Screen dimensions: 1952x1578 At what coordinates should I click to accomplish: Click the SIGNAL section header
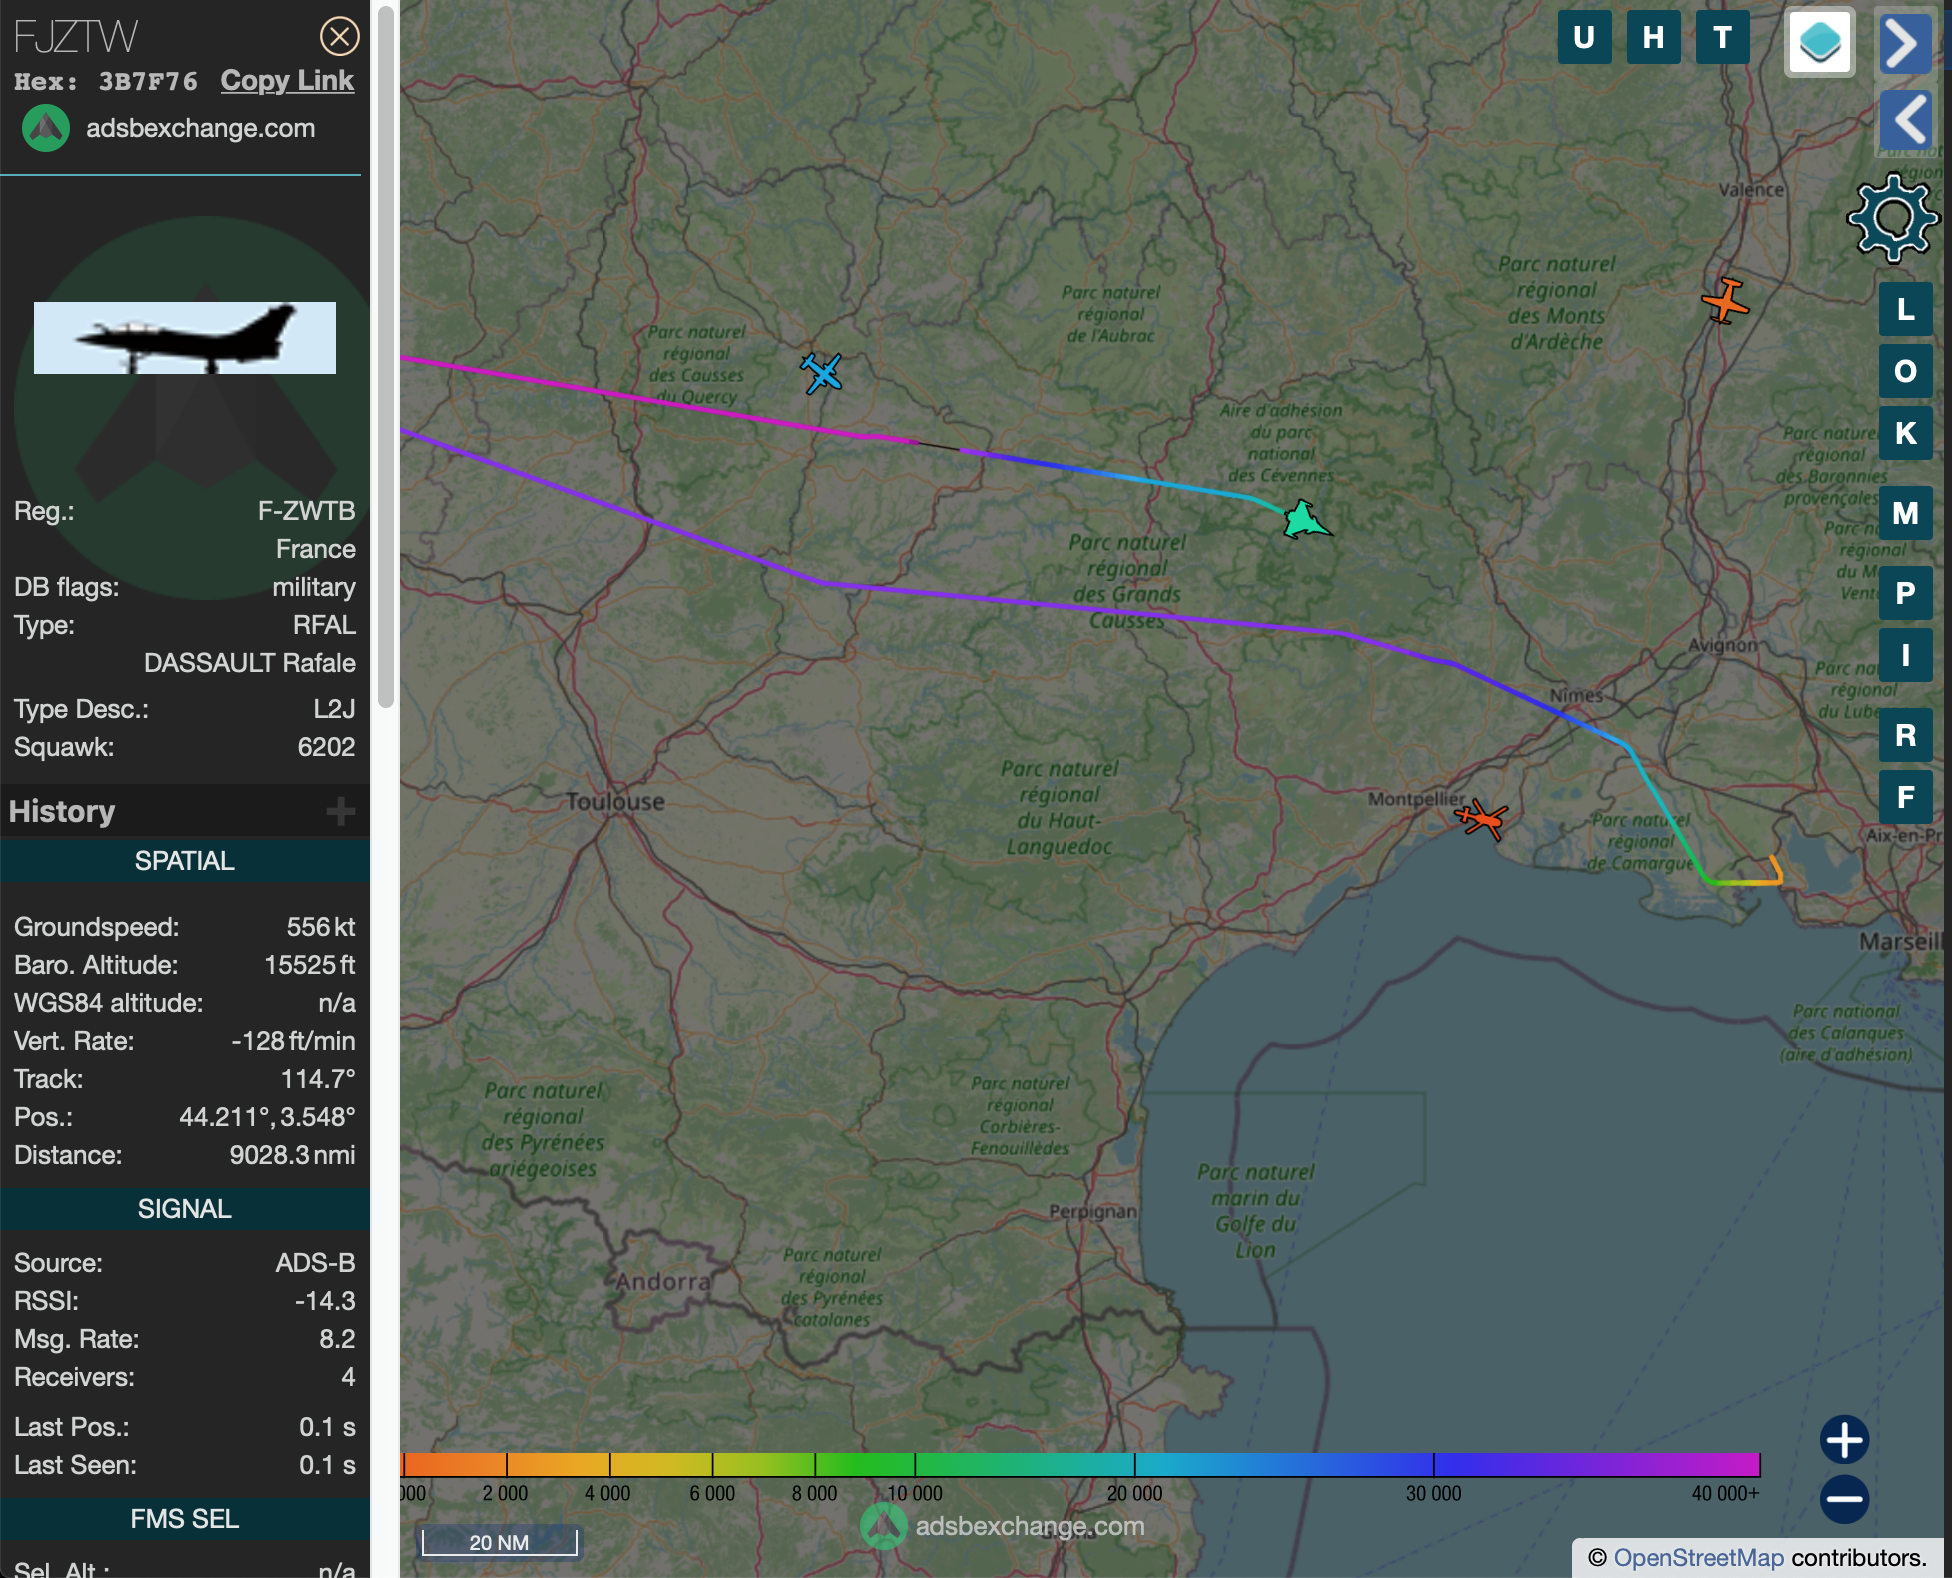[x=185, y=1209]
